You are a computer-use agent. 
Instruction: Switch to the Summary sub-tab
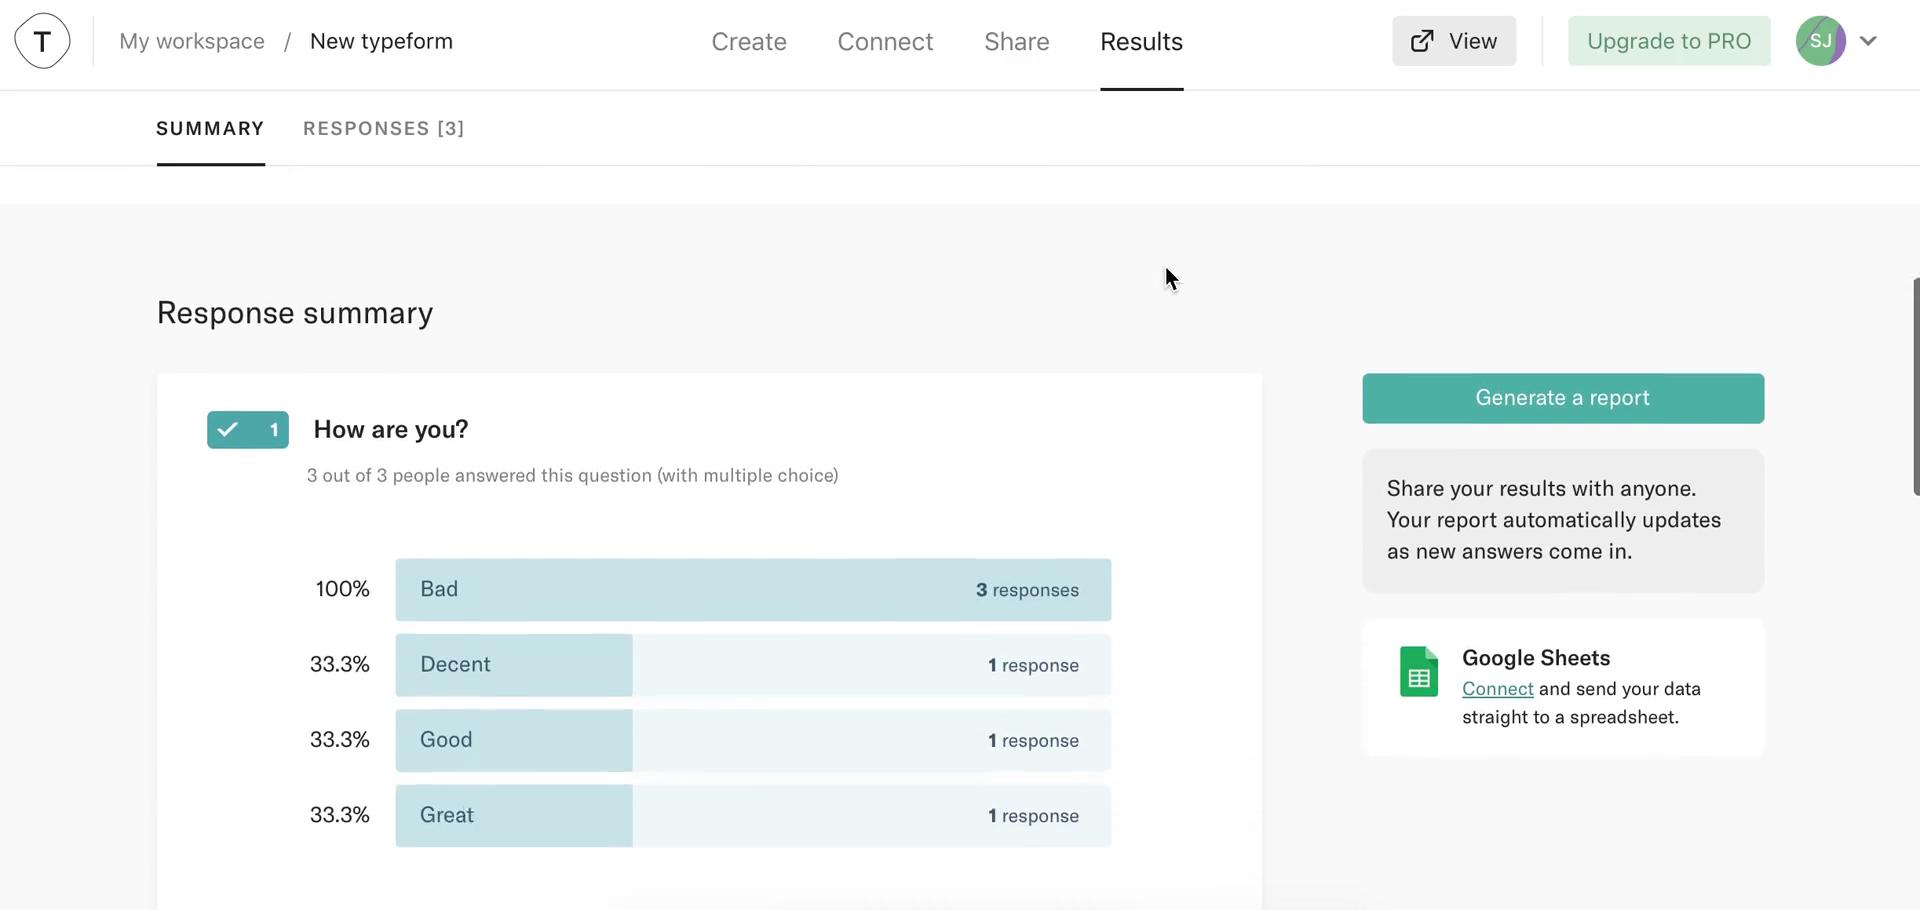[x=210, y=128]
